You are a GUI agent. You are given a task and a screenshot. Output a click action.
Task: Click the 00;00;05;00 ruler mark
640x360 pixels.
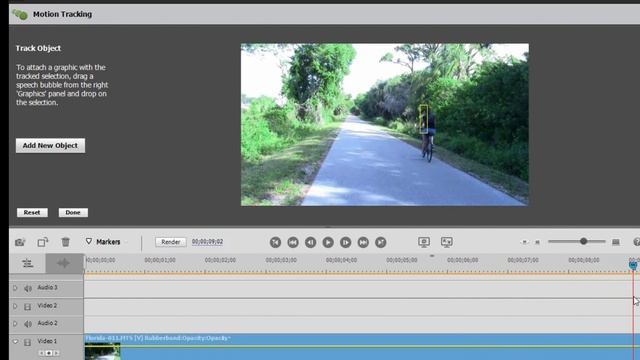[x=402, y=260]
